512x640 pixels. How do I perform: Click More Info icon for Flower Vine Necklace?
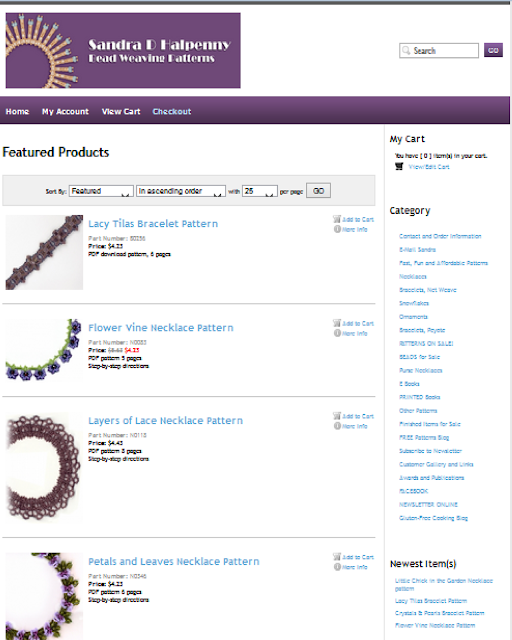point(337,333)
